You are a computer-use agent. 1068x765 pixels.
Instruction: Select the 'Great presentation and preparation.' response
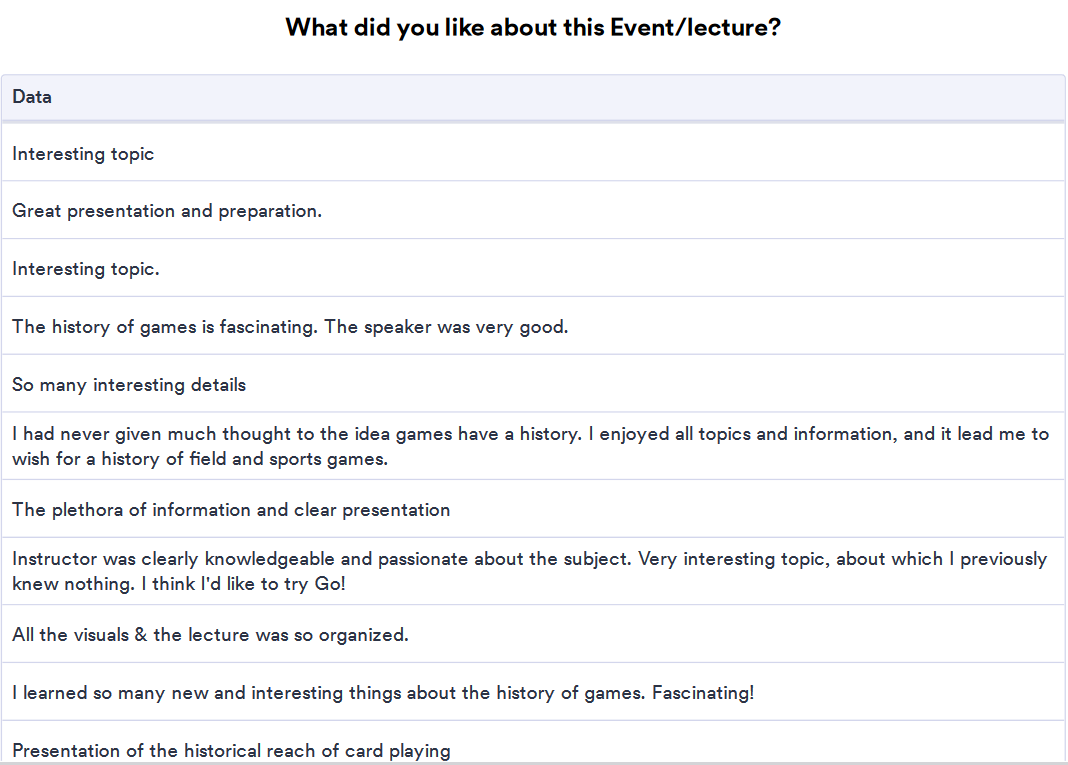[167, 211]
